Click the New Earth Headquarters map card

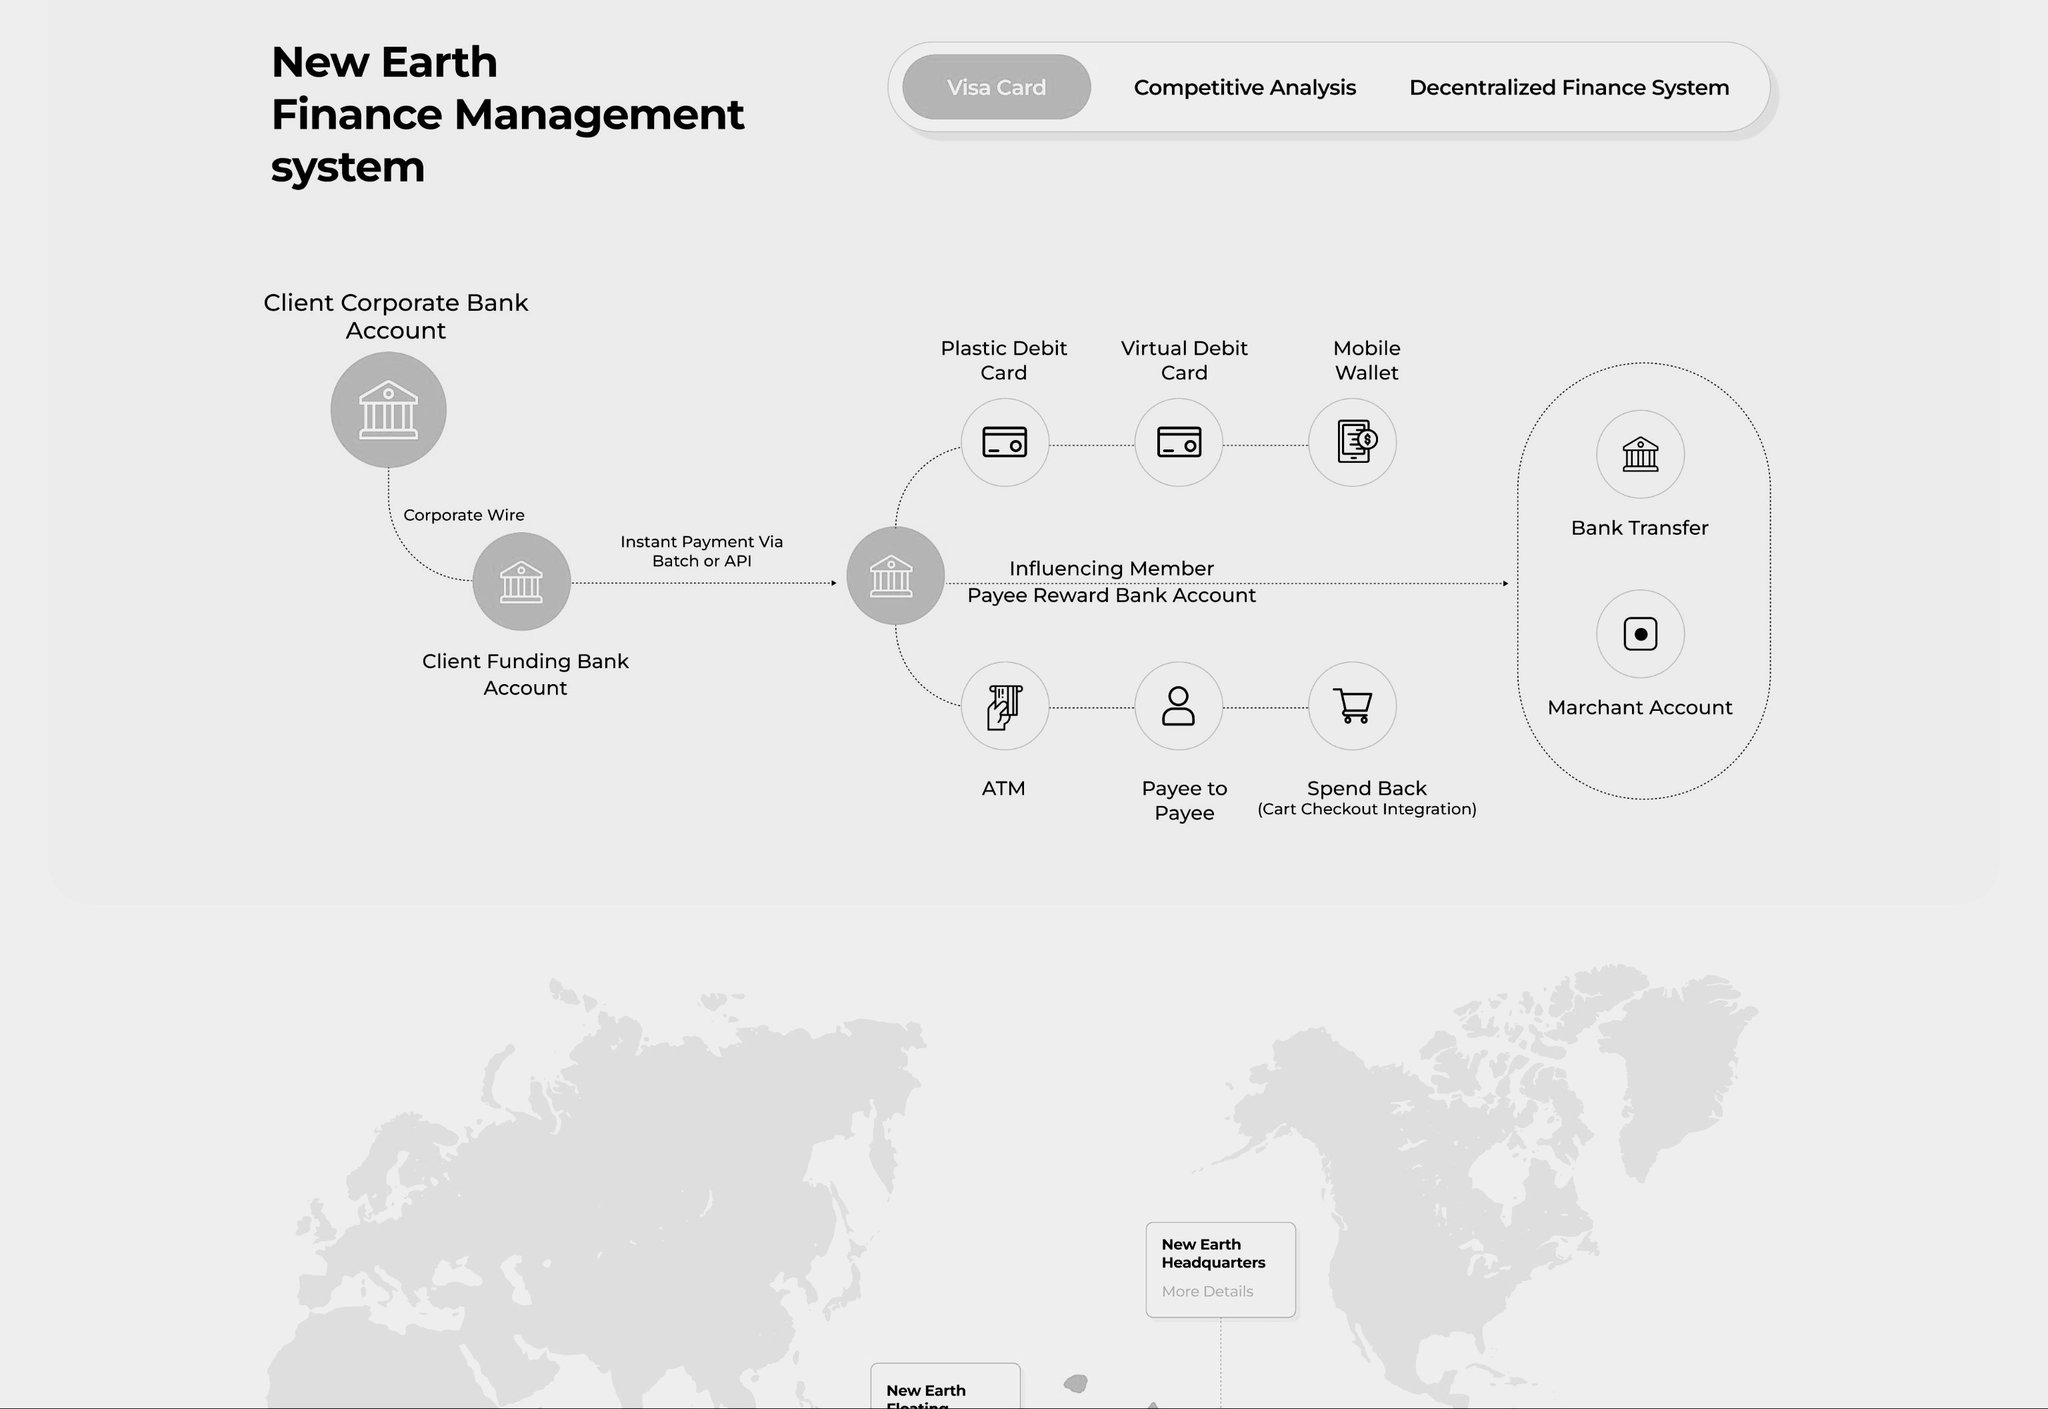[x=1220, y=1255]
